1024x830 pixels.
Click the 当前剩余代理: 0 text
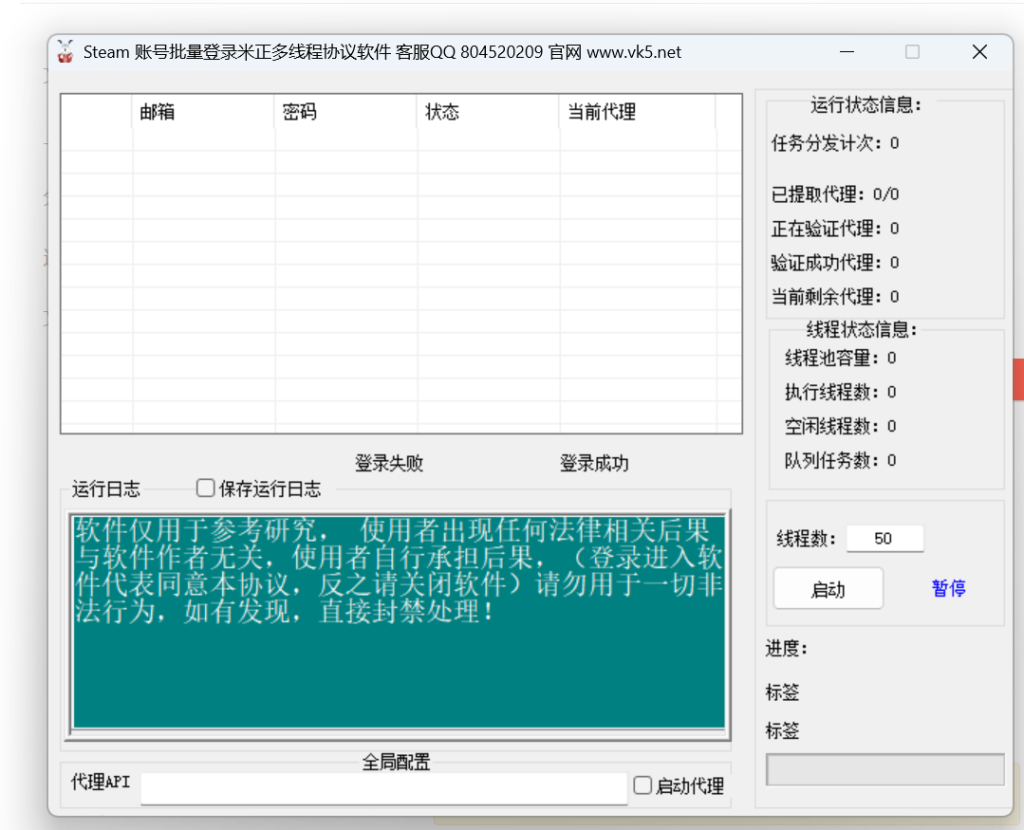pos(835,296)
